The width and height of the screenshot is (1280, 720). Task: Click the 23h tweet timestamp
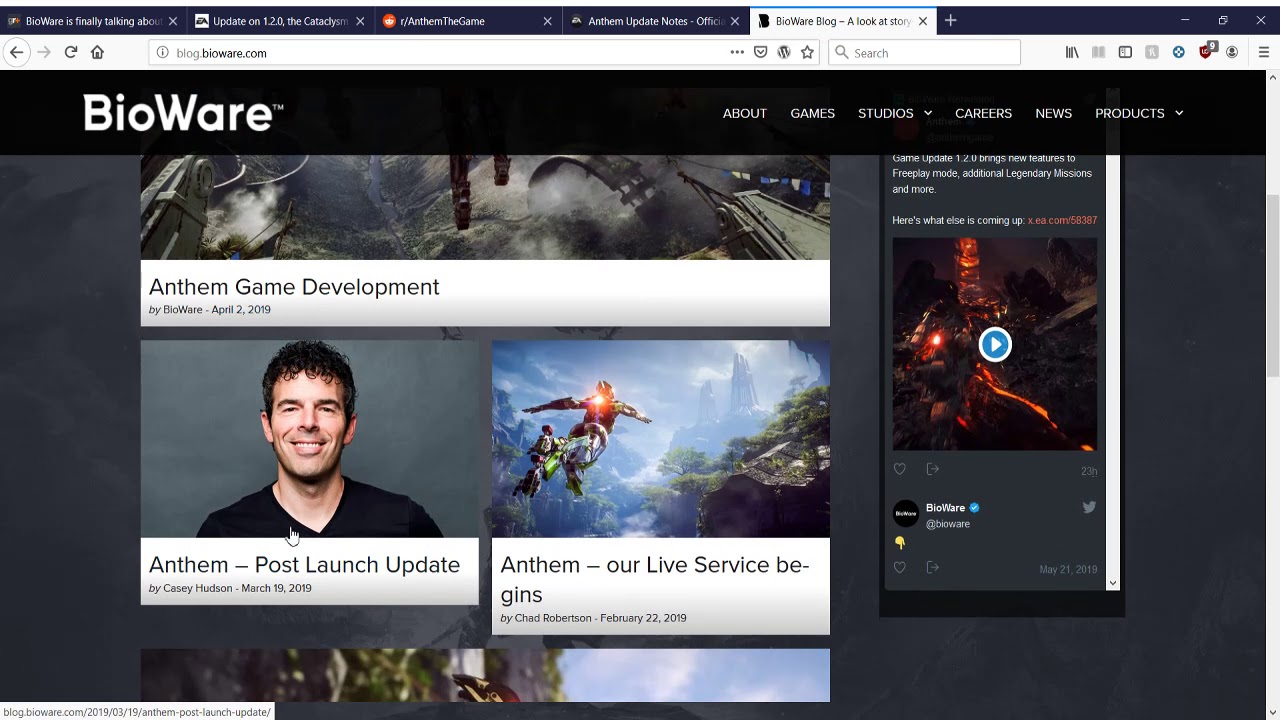[1089, 472]
